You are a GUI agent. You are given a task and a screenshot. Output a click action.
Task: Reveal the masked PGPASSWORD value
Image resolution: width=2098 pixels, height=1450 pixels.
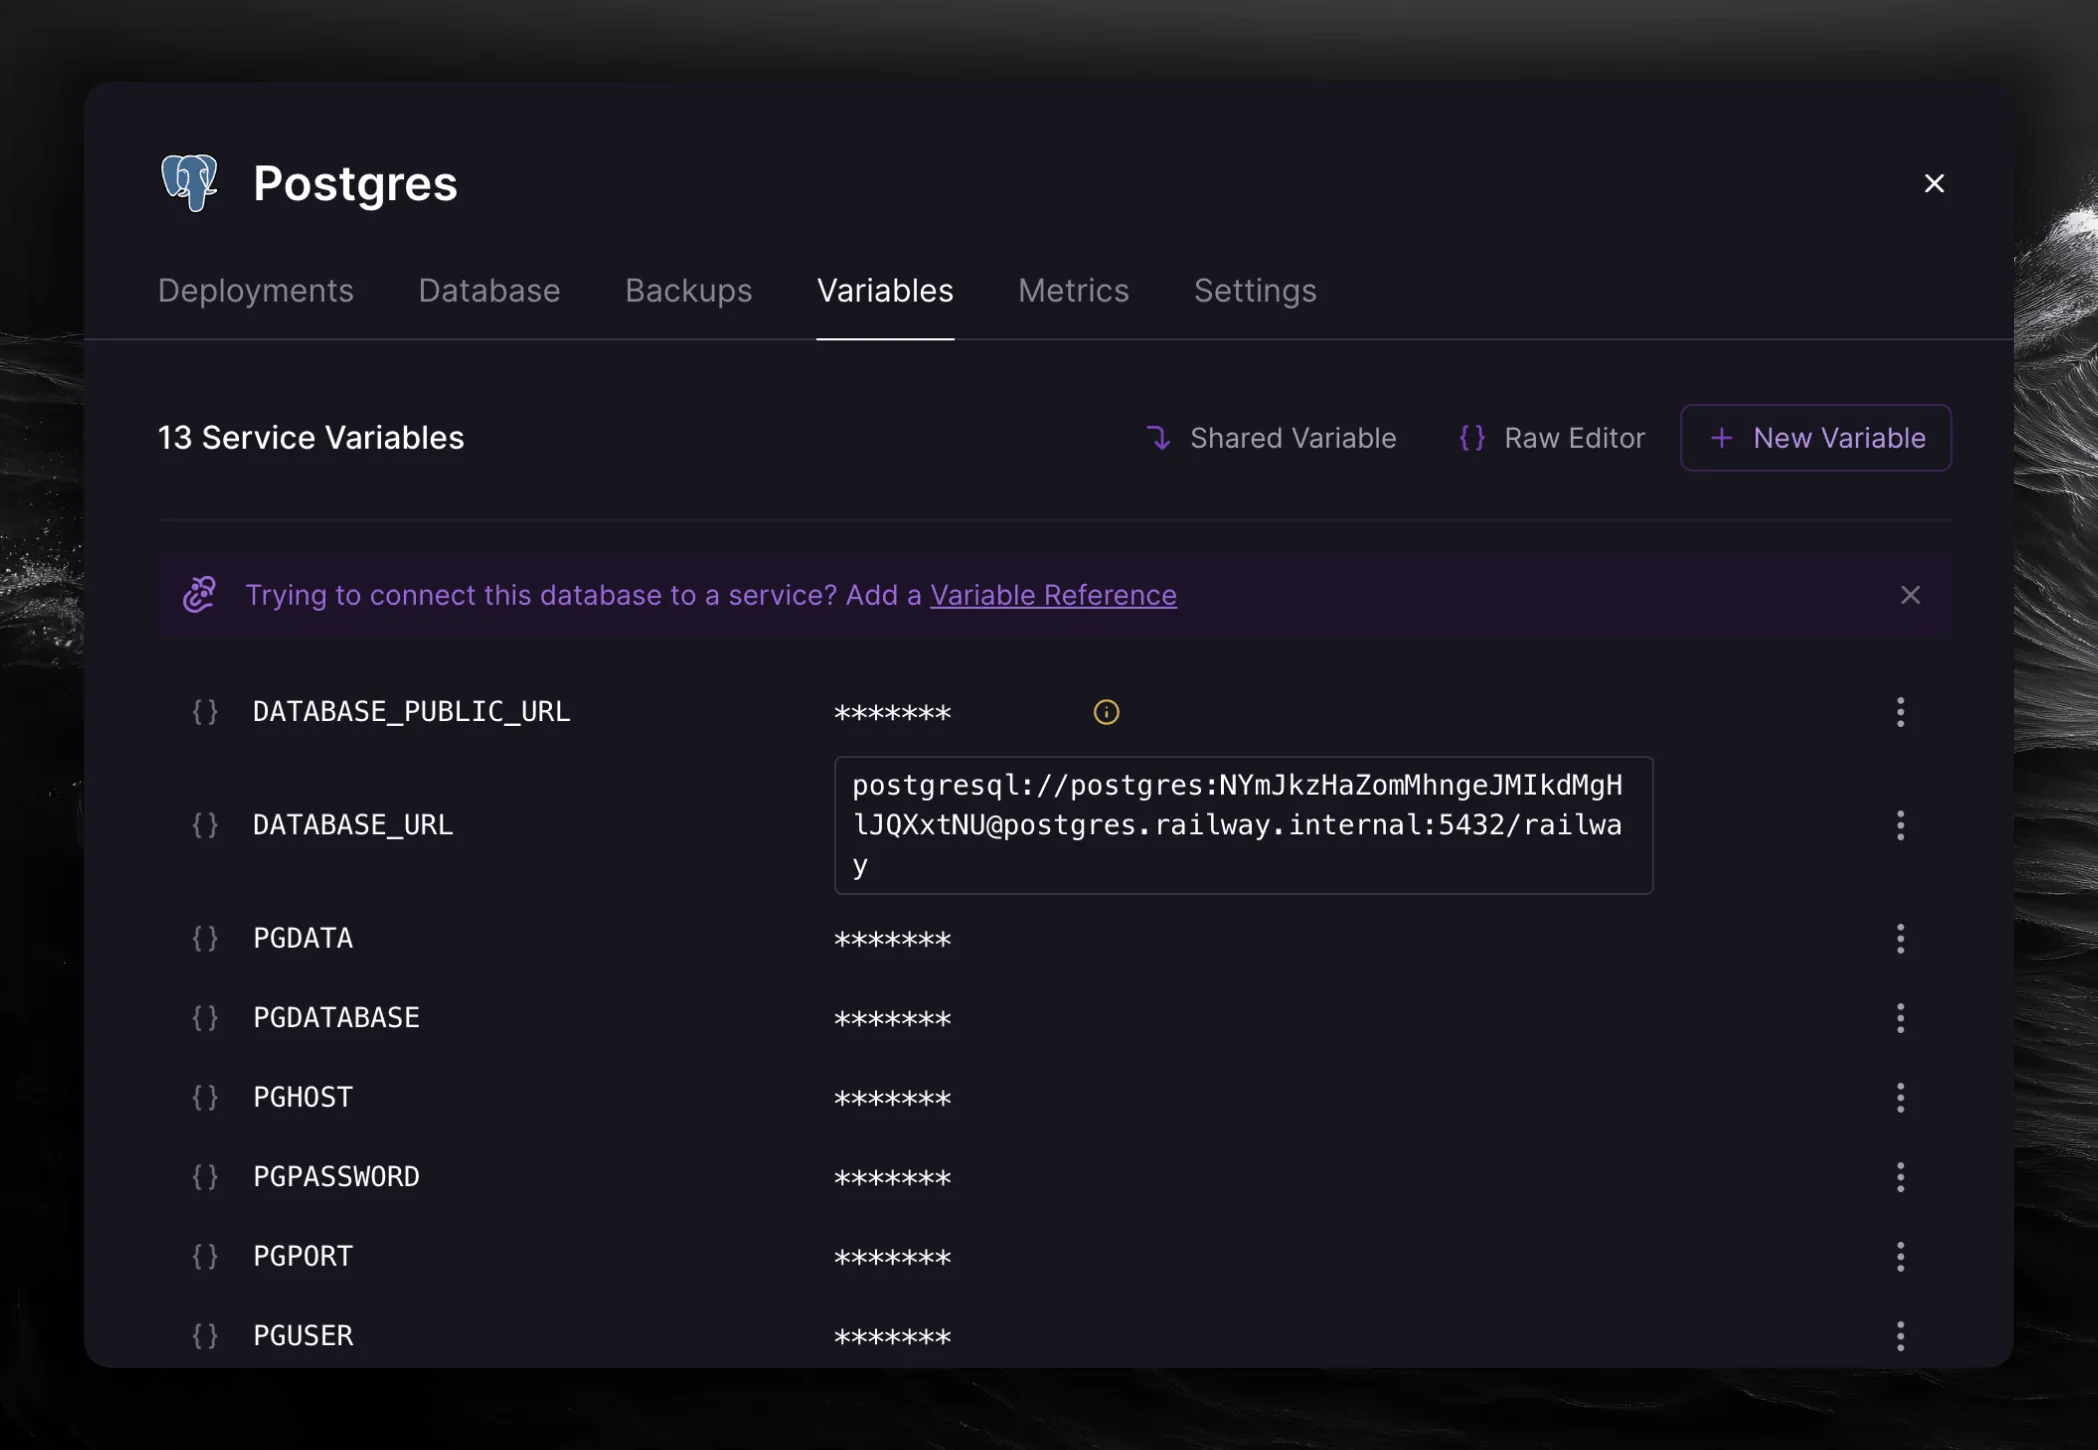(x=892, y=1178)
